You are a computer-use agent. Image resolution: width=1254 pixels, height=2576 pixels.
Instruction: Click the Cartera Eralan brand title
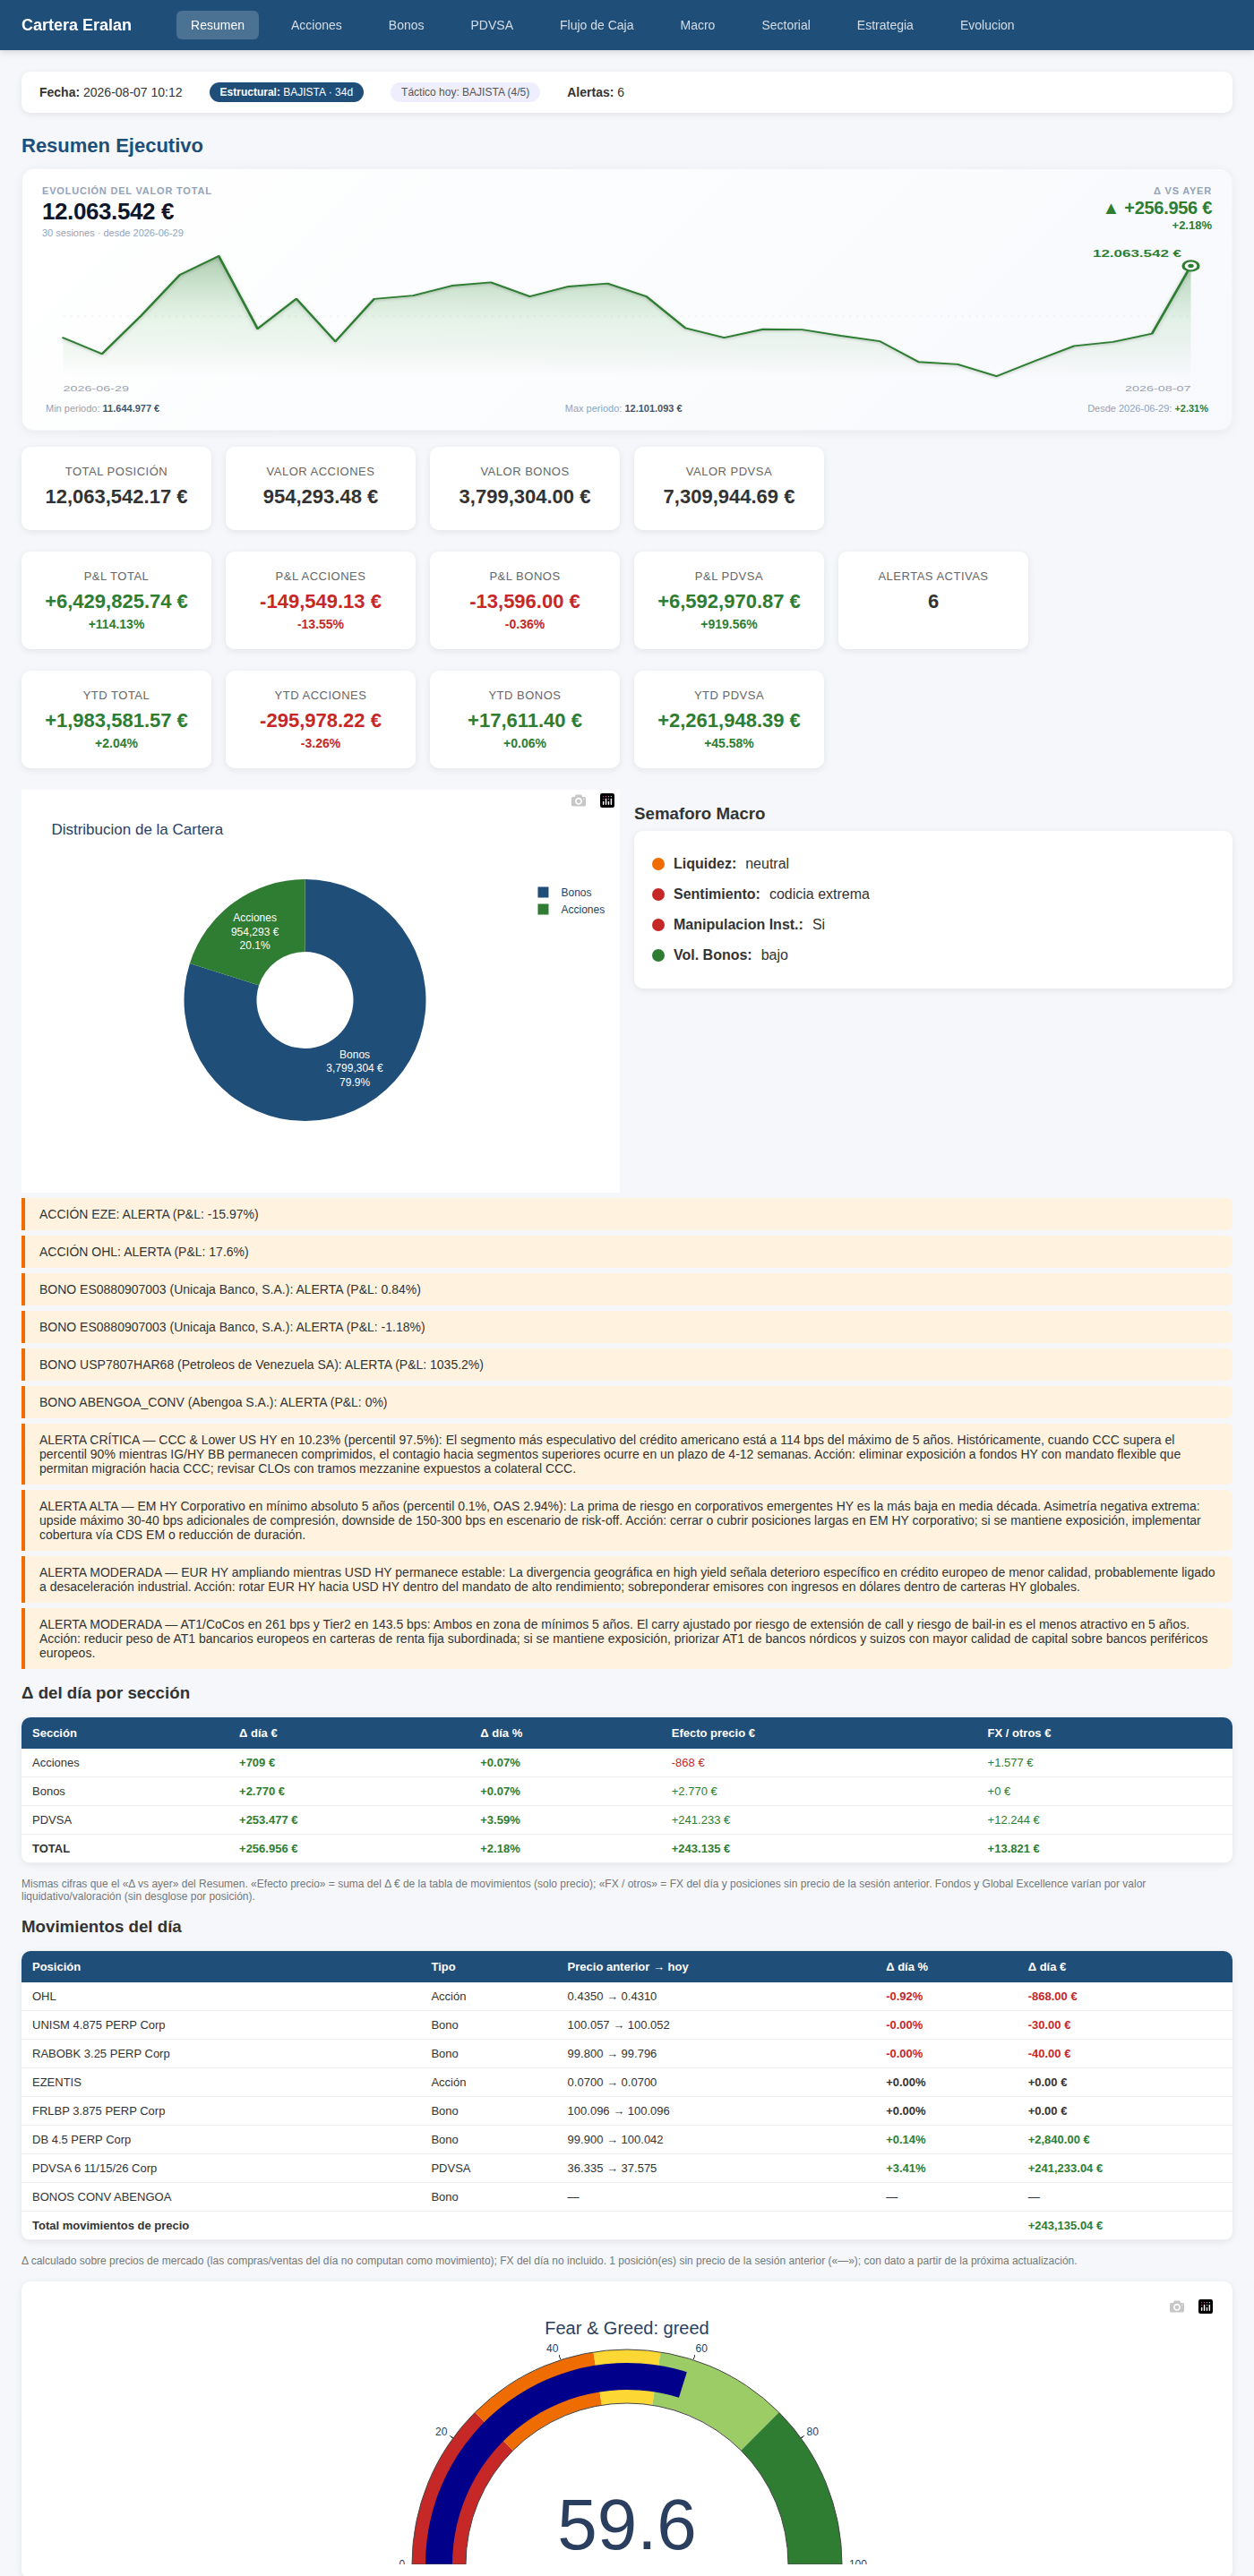coord(76,25)
